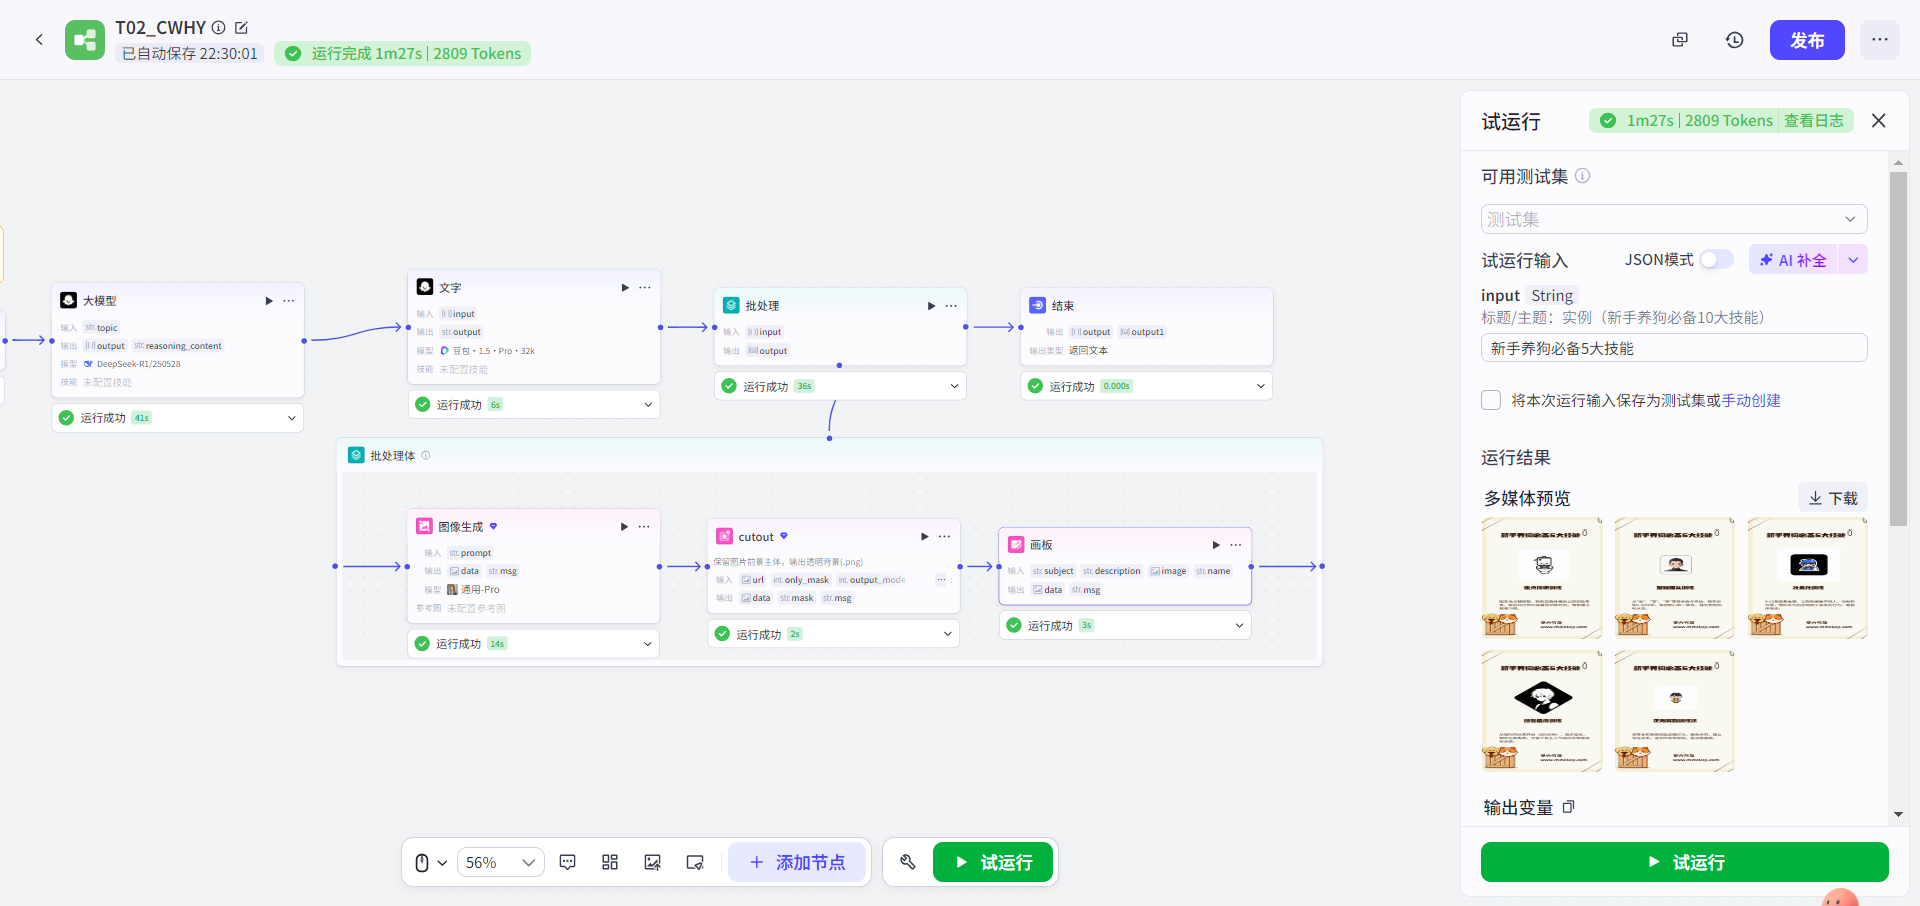Click the wrench debug icon beside 试运行
Image resolution: width=1920 pixels, height=906 pixels.
tap(908, 862)
